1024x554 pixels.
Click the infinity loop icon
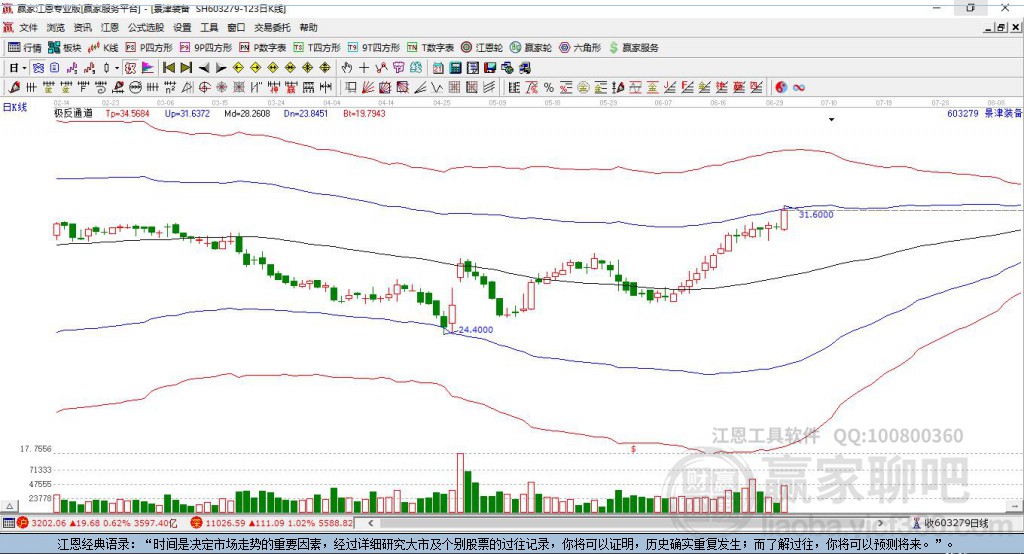[x=798, y=87]
